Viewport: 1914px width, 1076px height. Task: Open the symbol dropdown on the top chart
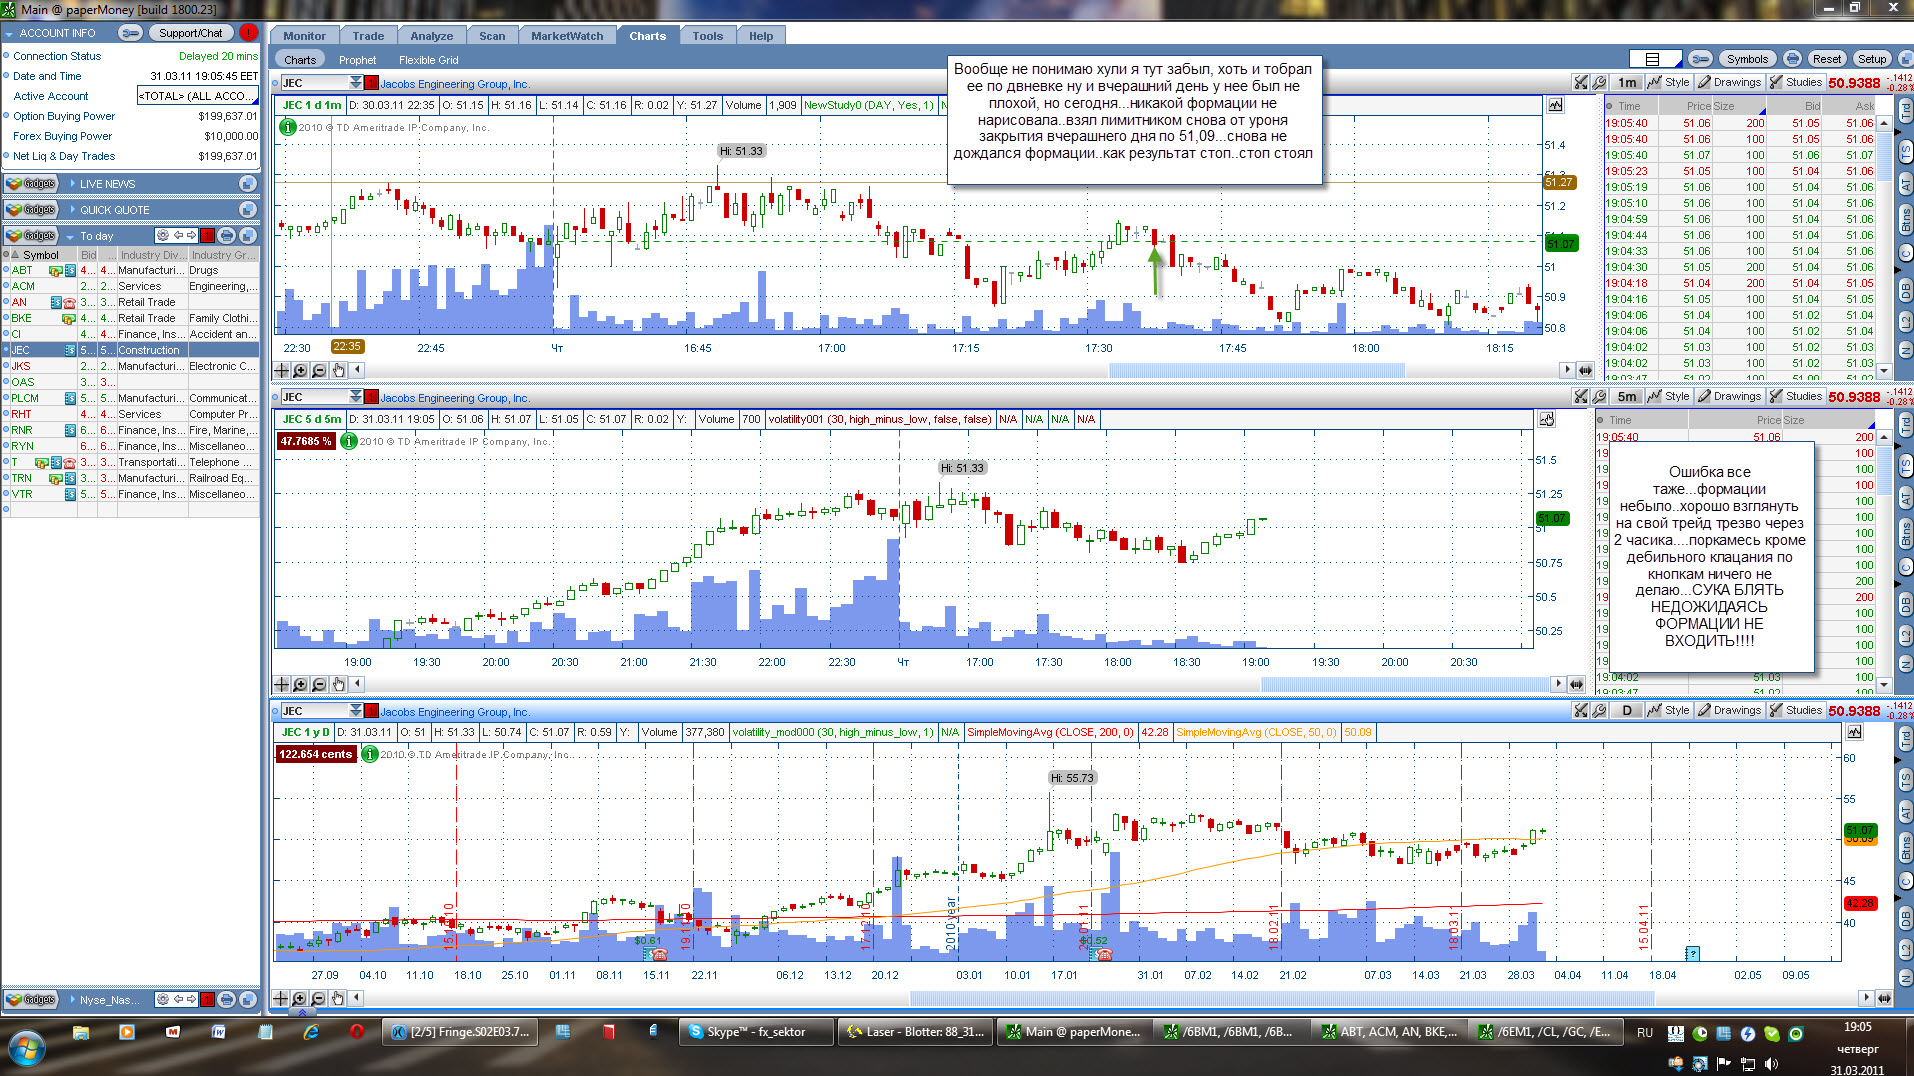pyautogui.click(x=355, y=83)
